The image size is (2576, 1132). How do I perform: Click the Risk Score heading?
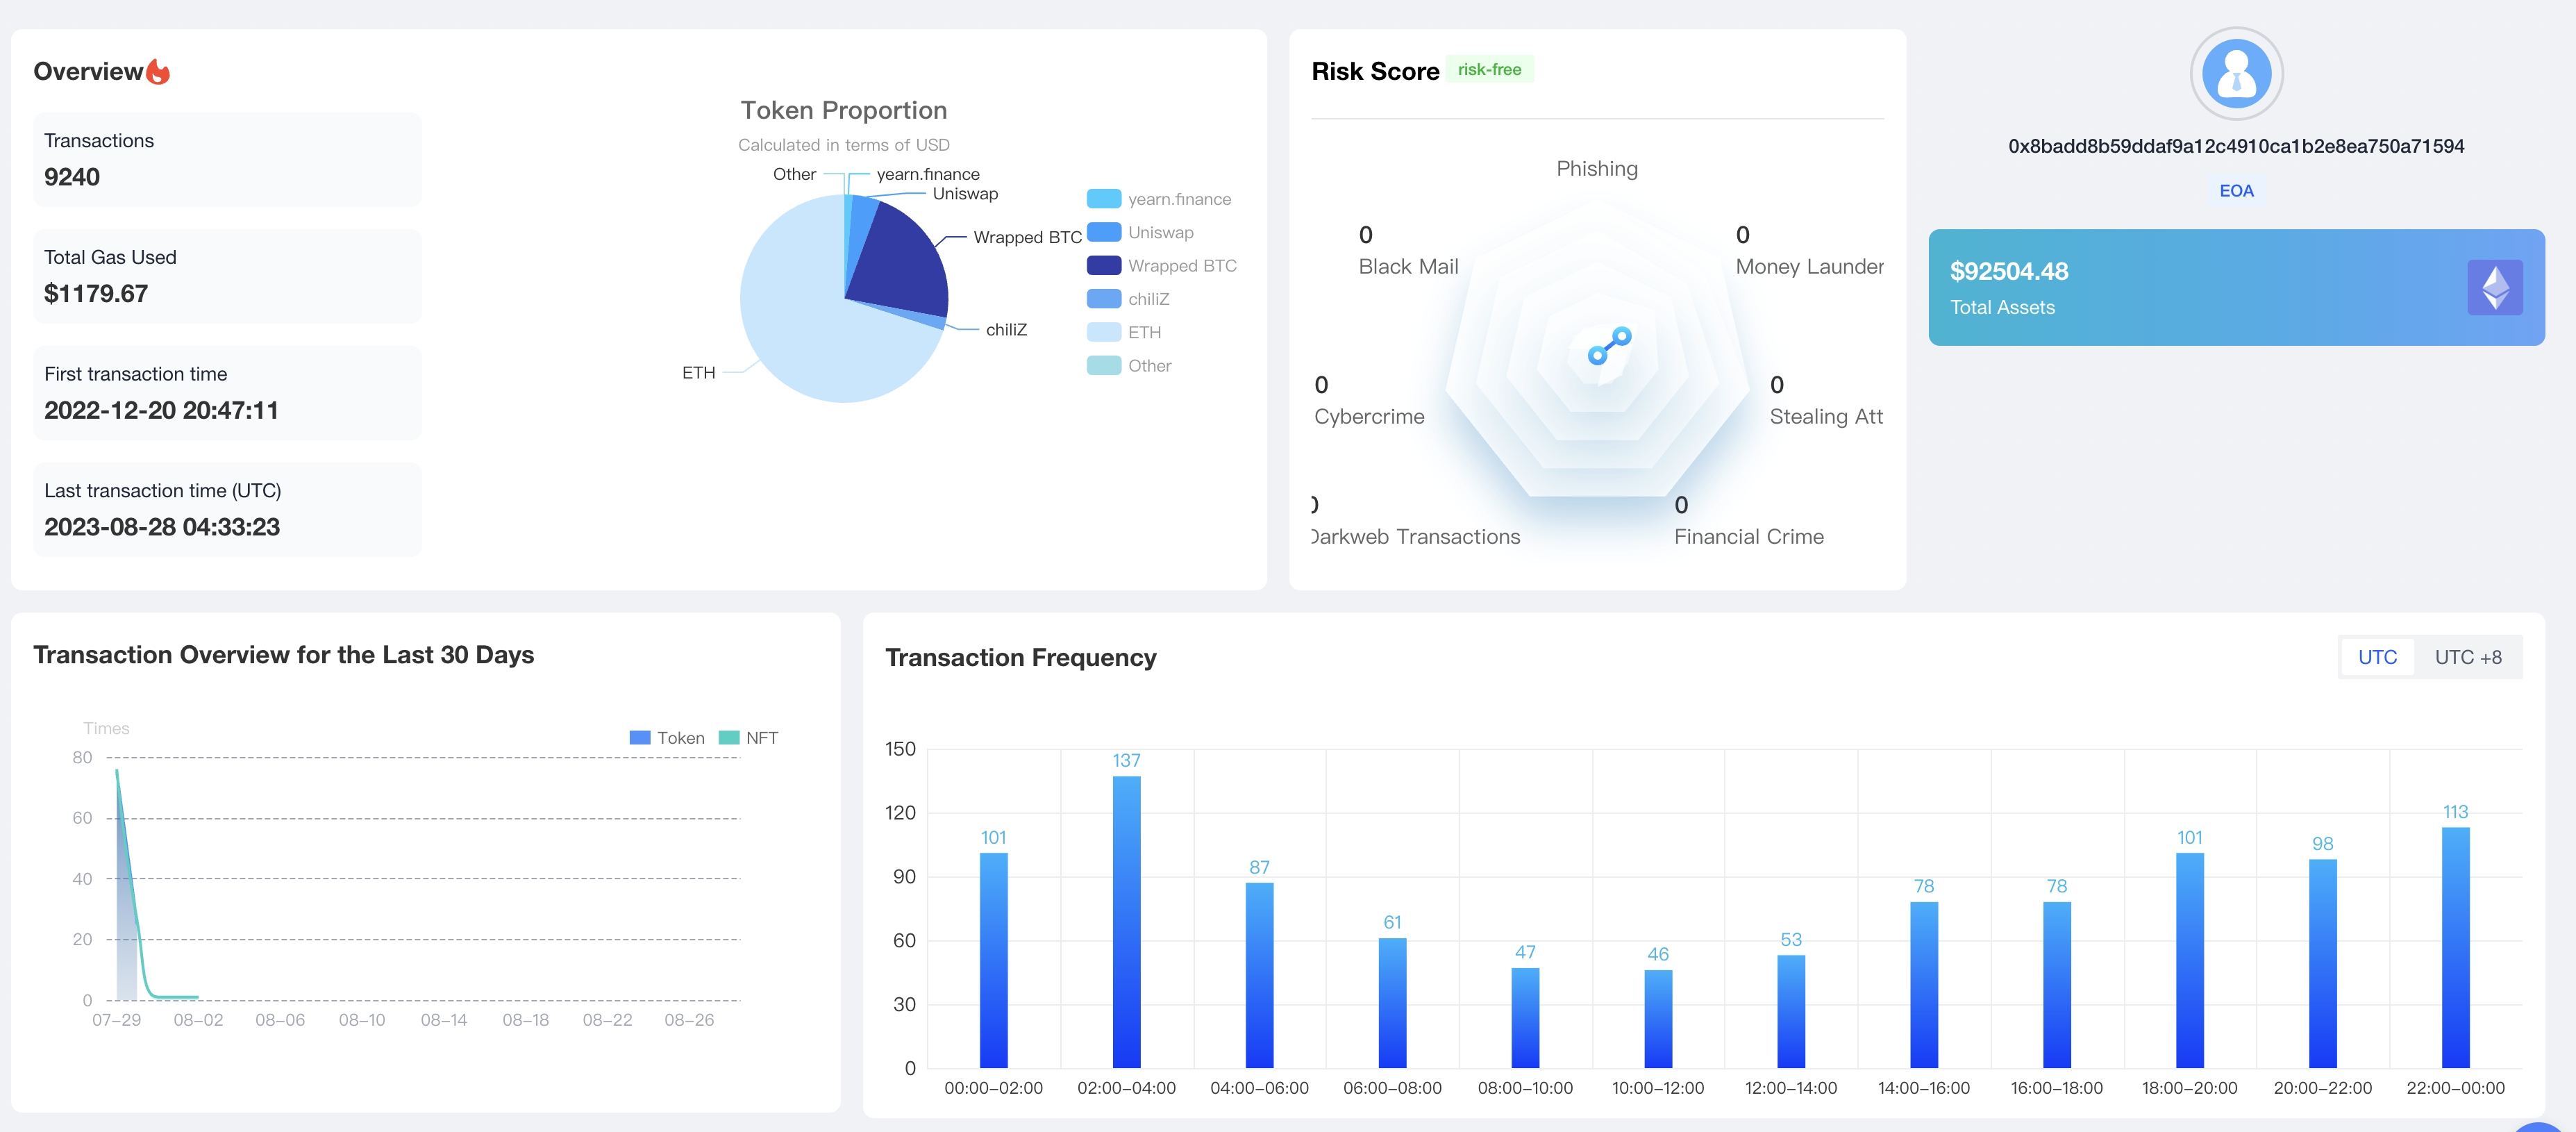point(1375,71)
